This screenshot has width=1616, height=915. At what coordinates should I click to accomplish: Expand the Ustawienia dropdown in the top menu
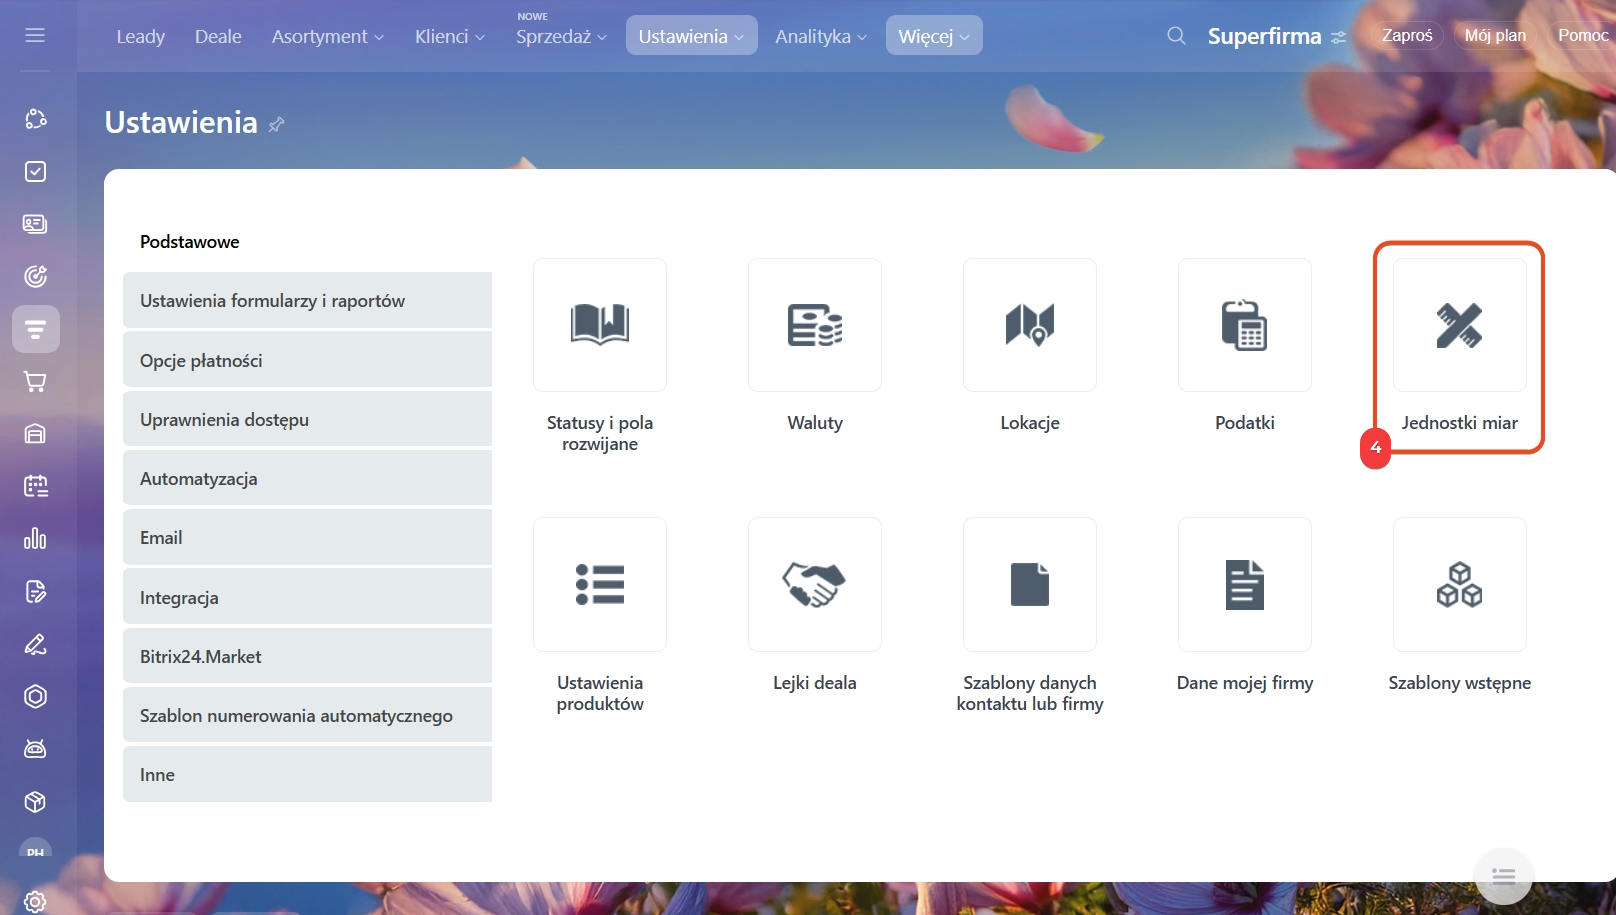click(691, 36)
